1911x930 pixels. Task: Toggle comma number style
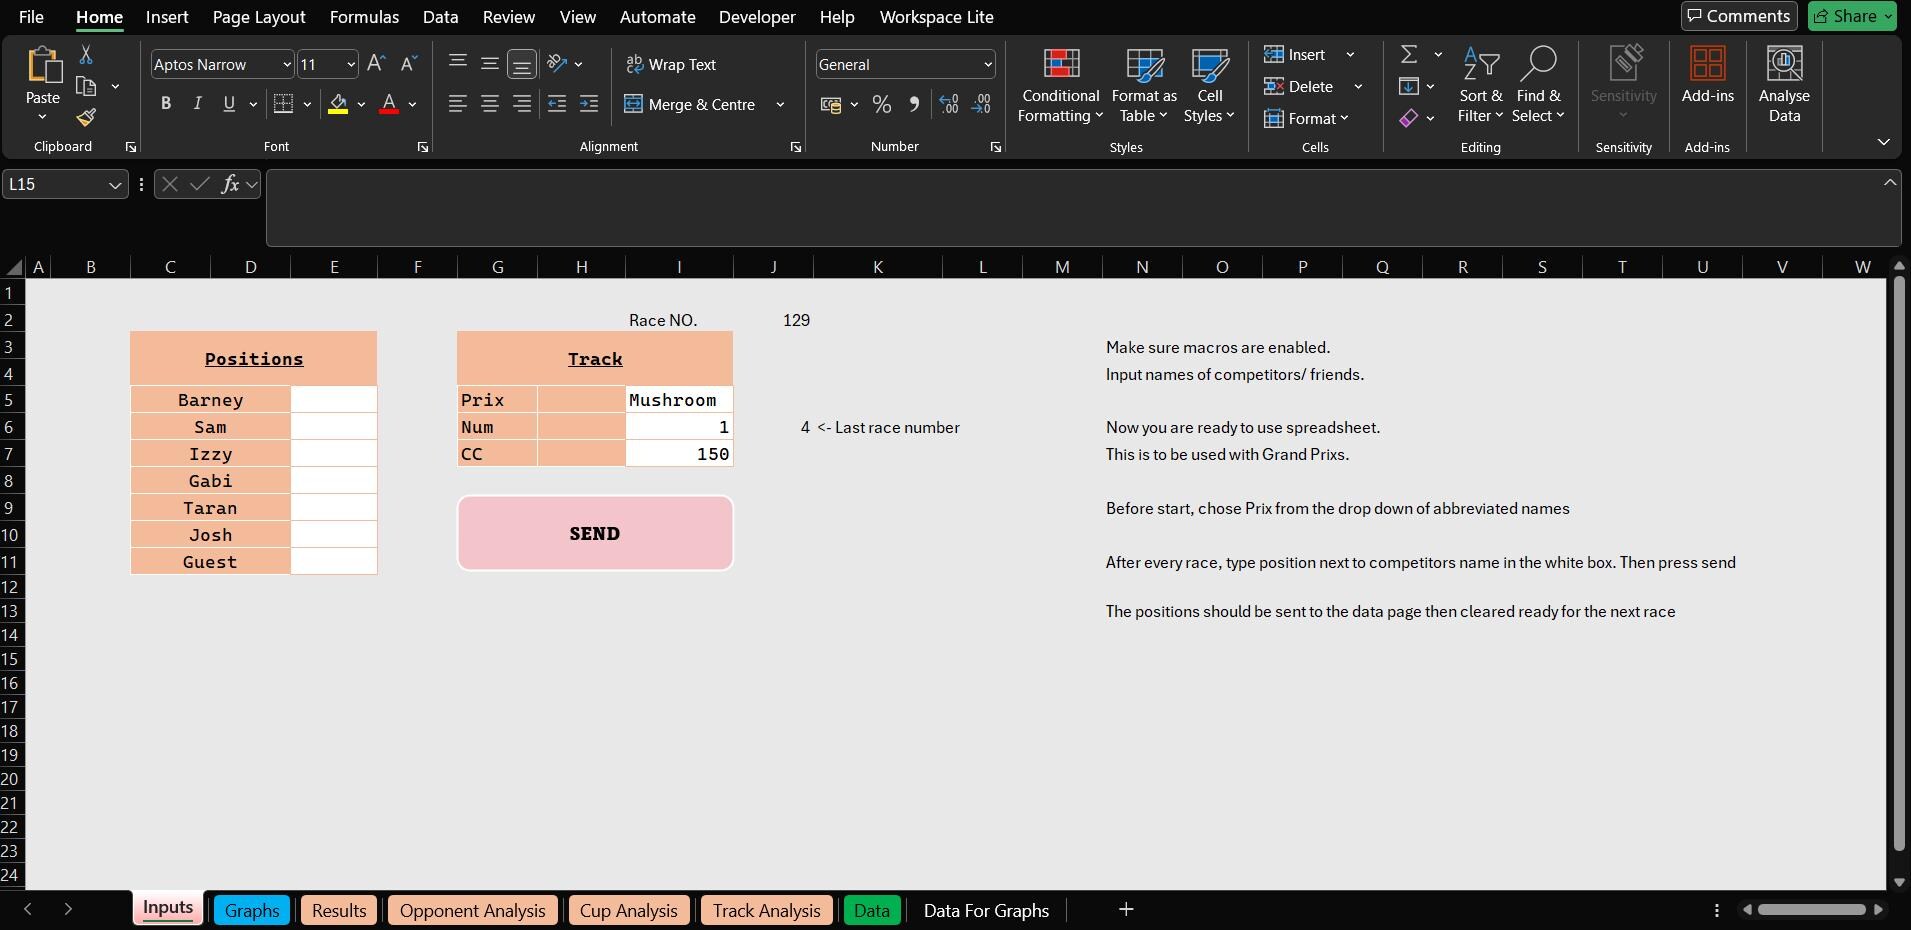click(913, 104)
